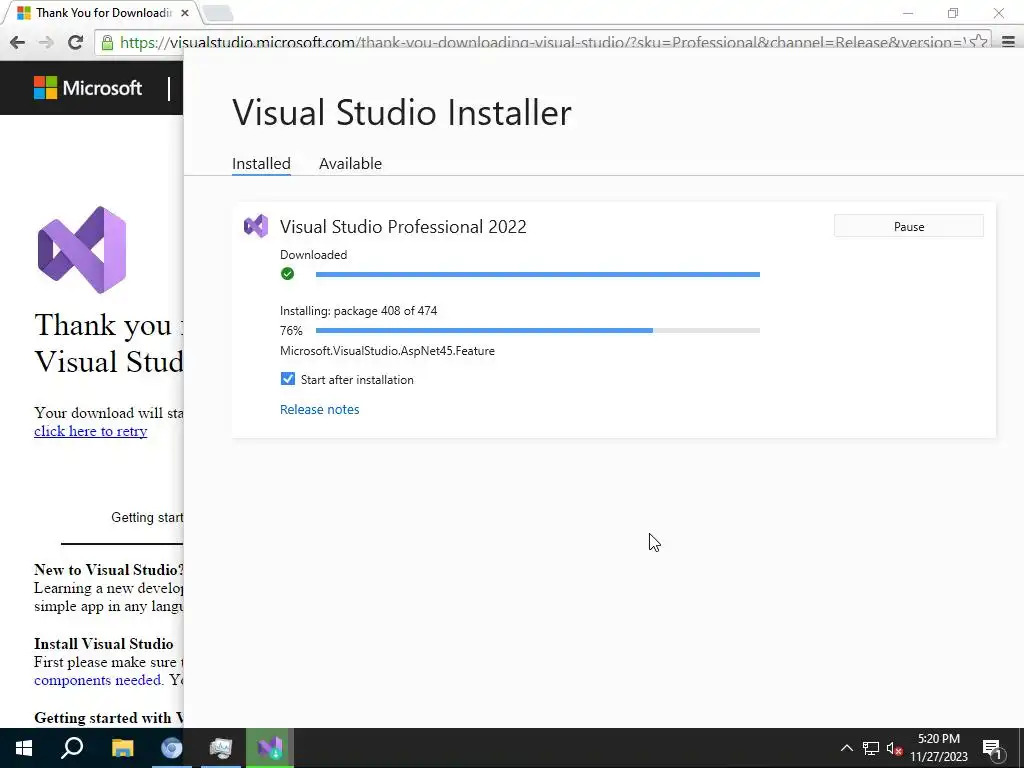Click the green lock security icon

click(x=107, y=43)
